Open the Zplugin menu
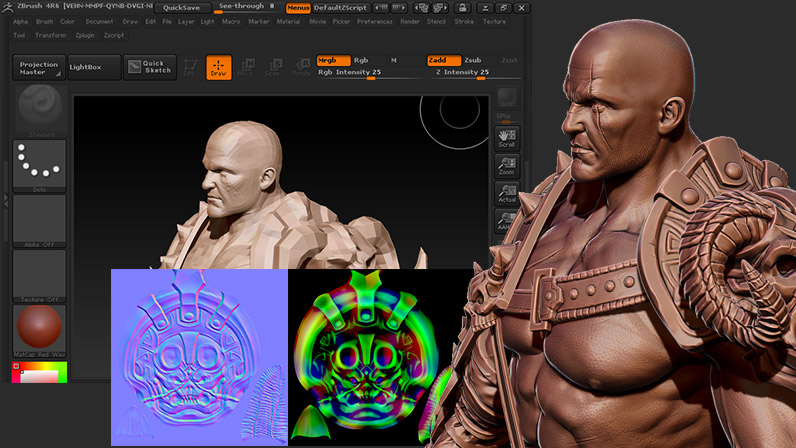 tap(85, 36)
